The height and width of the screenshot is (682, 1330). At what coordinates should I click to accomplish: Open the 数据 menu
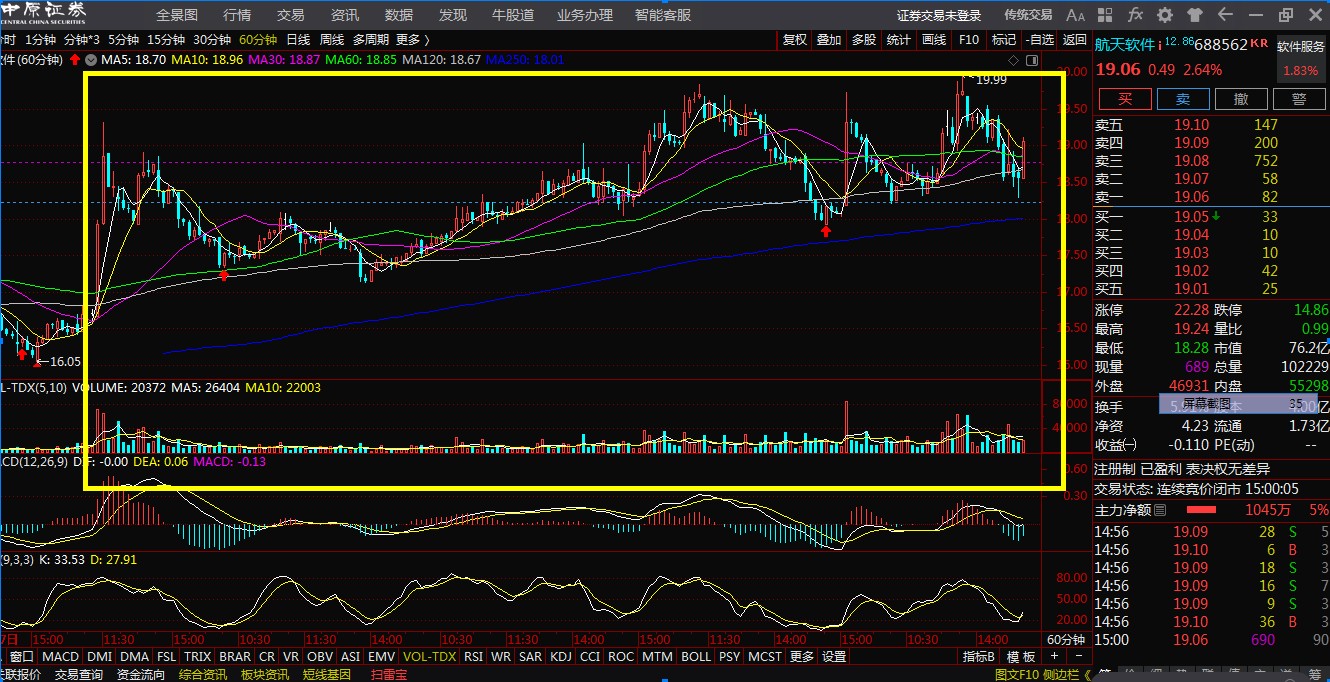tap(399, 15)
